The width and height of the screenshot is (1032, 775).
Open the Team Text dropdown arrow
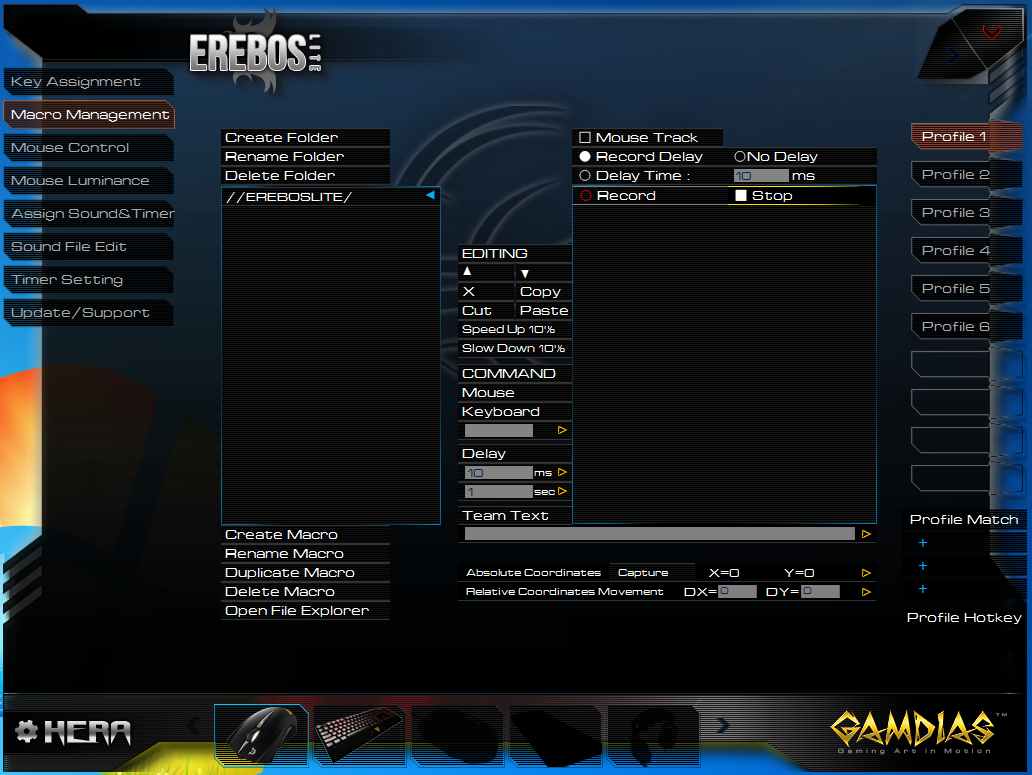coord(866,533)
